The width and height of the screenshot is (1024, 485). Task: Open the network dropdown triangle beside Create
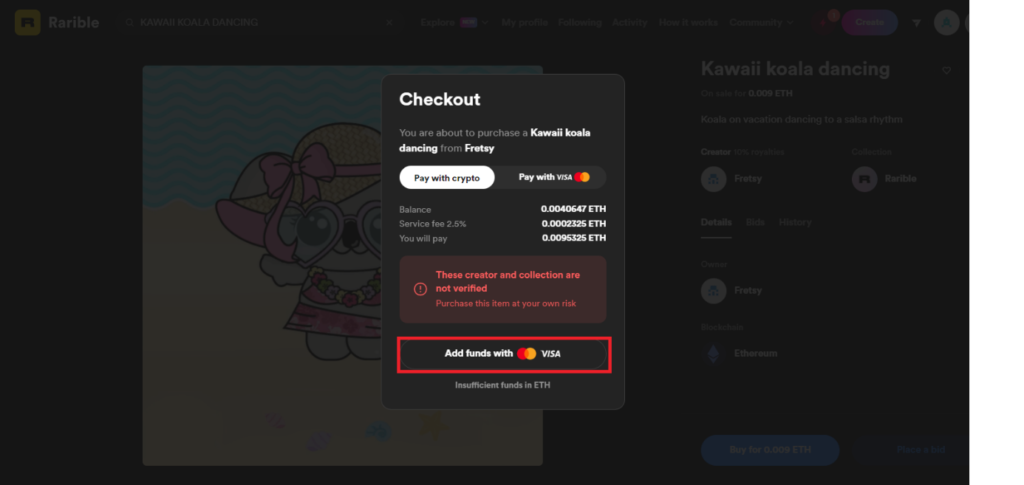click(916, 23)
